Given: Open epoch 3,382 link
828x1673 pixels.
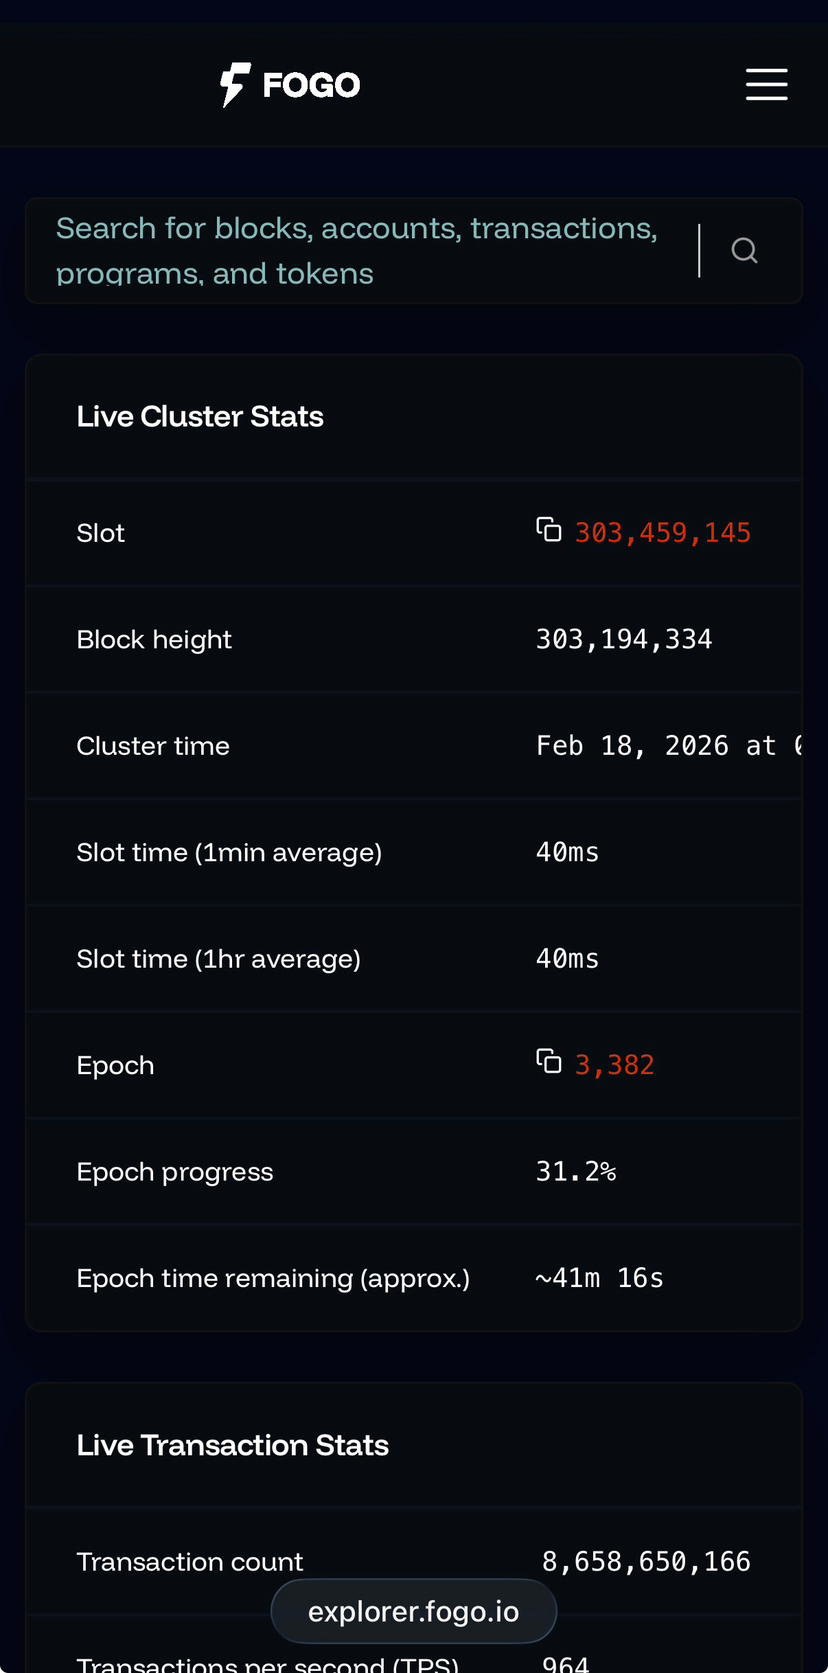Looking at the screenshot, I should 614,1065.
